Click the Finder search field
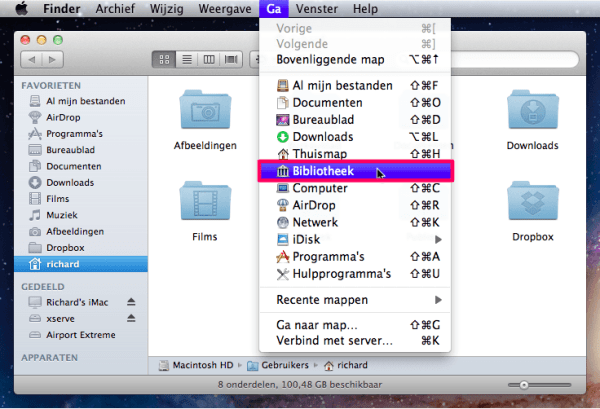Image resolution: width=600 pixels, height=409 pixels. pos(515,59)
